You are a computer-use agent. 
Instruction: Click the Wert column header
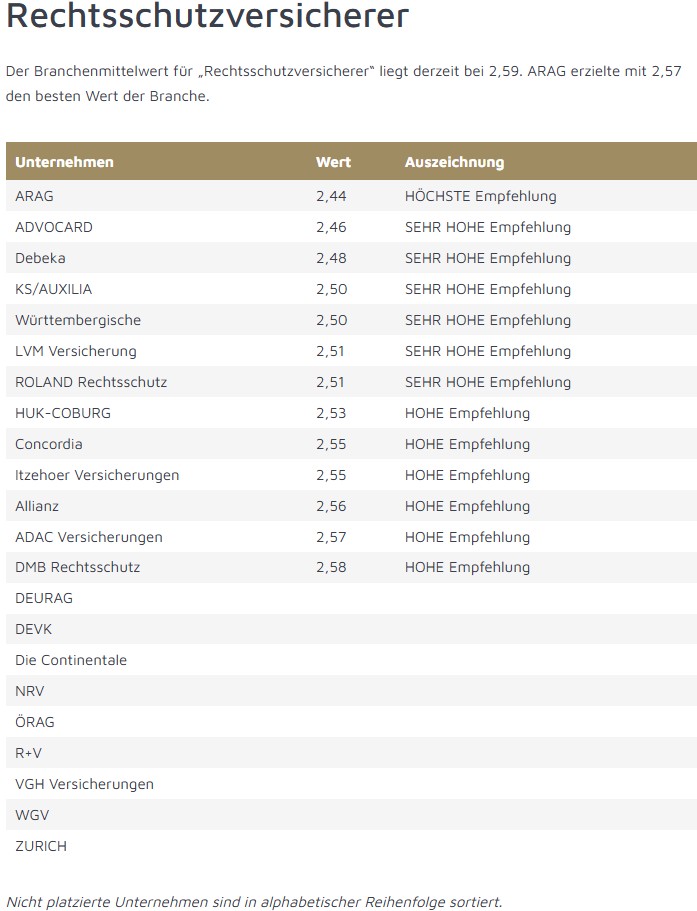click(333, 162)
